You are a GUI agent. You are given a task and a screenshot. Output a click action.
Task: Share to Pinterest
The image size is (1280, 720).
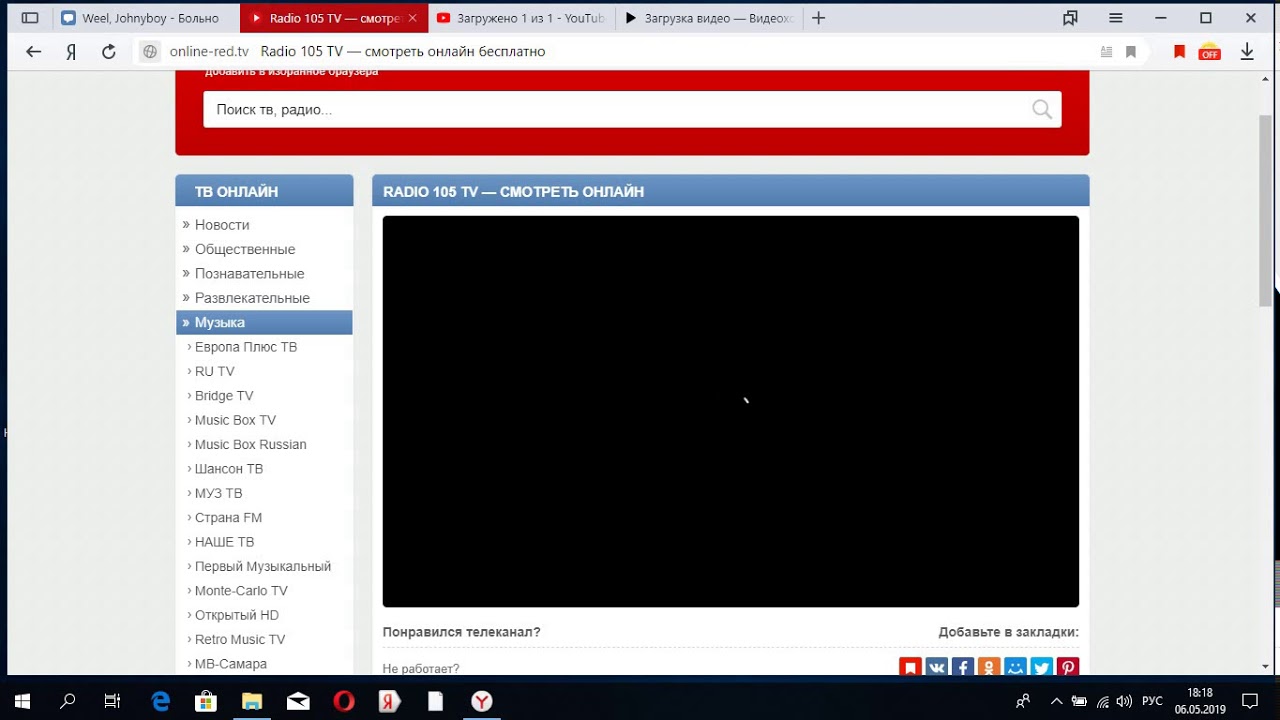click(x=1068, y=667)
